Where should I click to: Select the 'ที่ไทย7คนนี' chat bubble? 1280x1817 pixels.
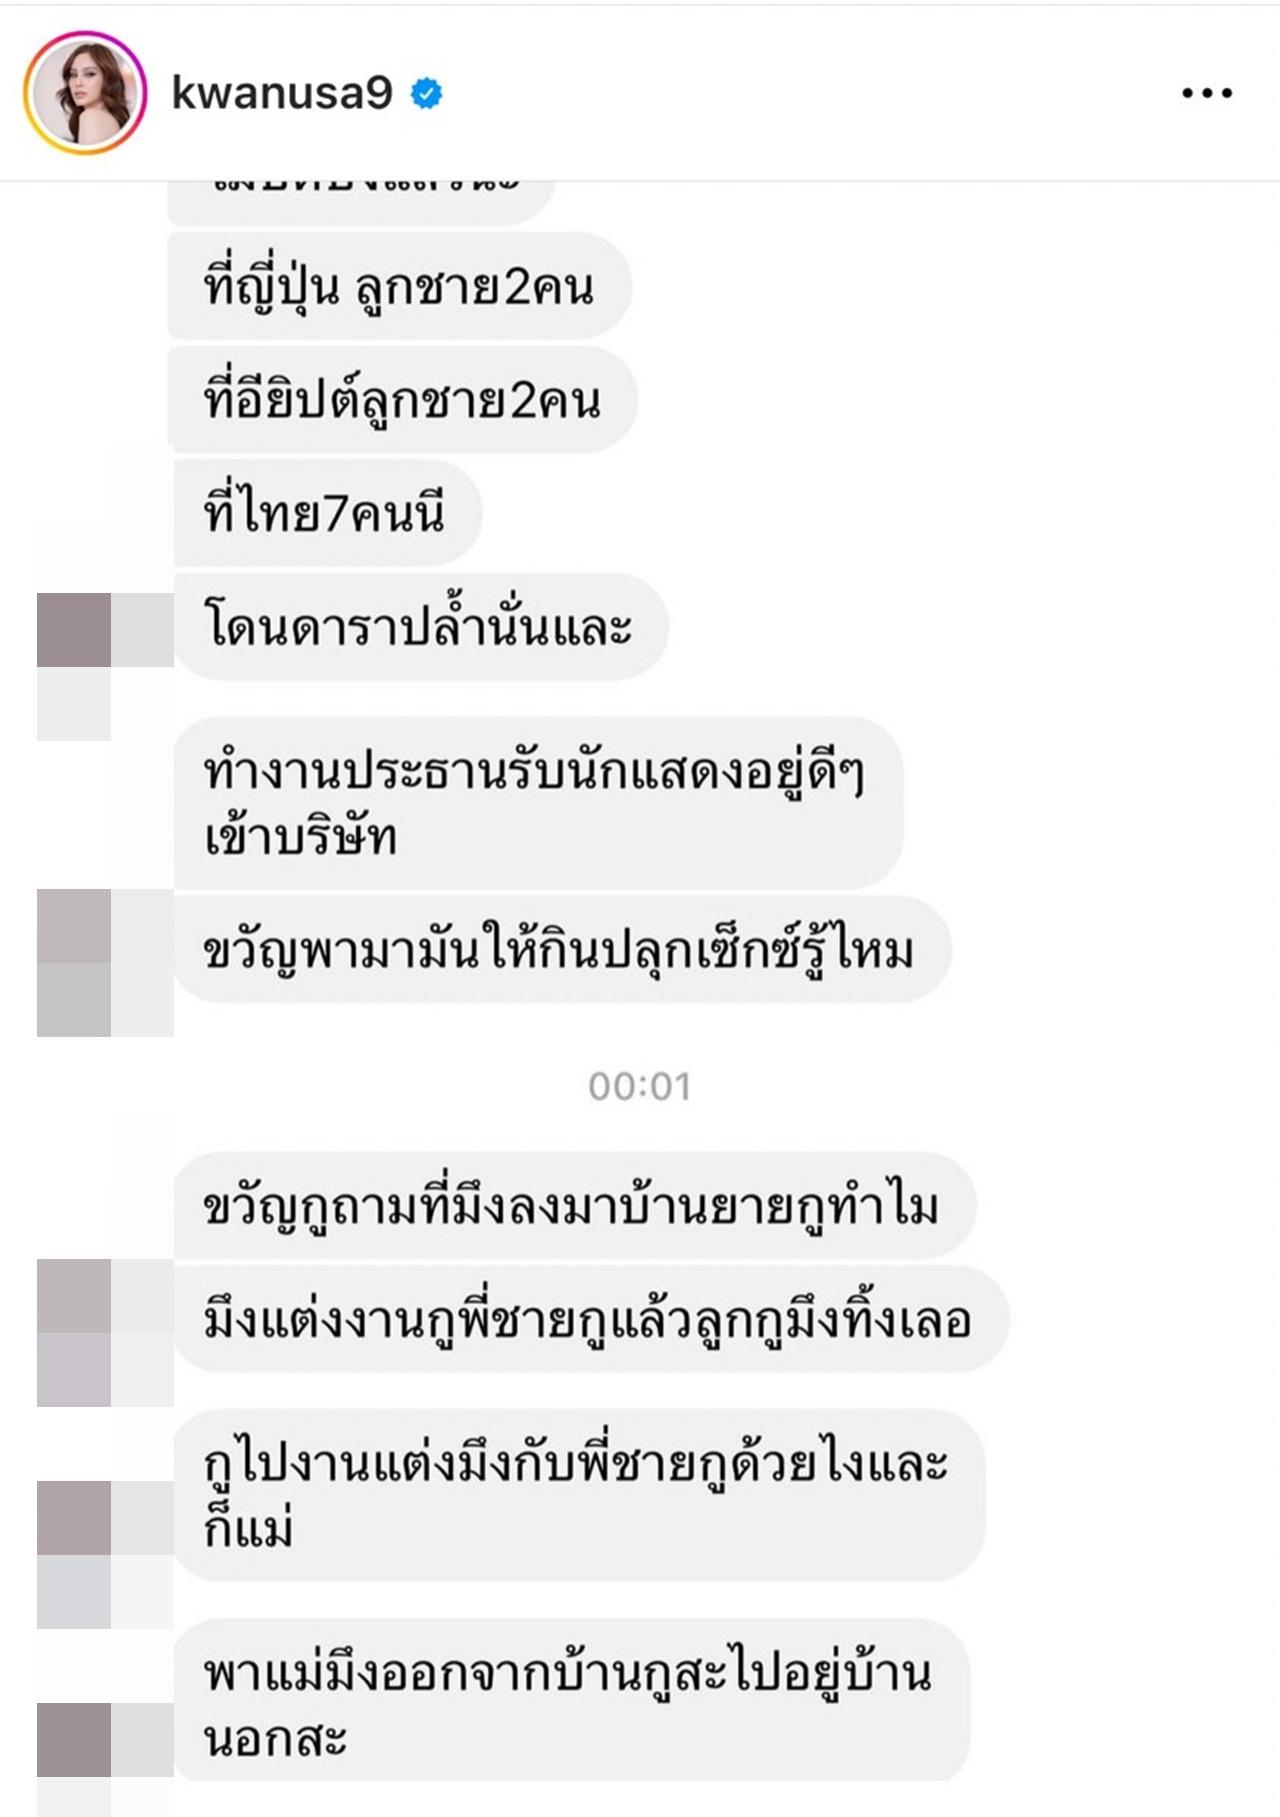(x=325, y=513)
